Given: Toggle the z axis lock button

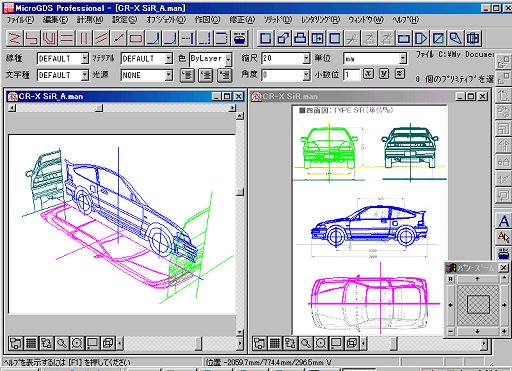Looking at the screenshot, I should [400, 74].
